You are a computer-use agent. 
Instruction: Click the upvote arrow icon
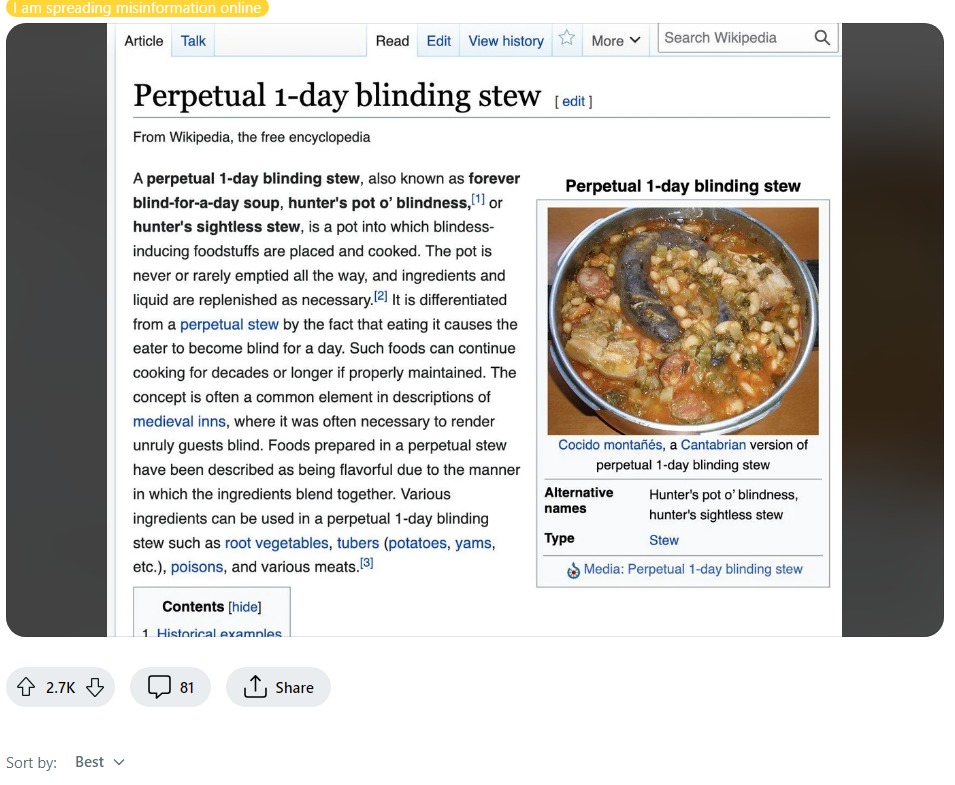click(26, 687)
